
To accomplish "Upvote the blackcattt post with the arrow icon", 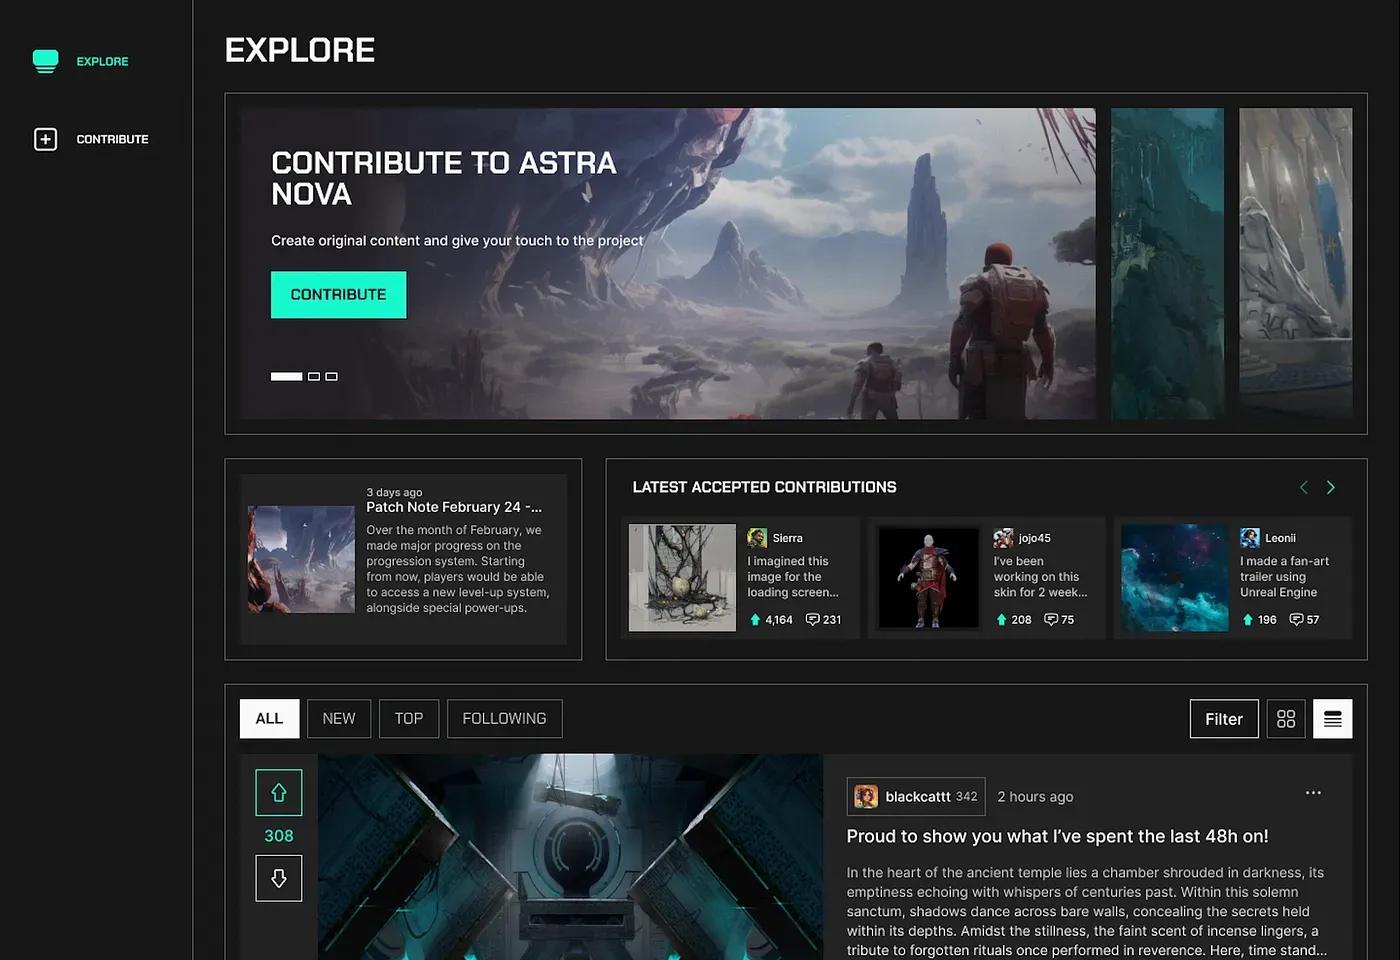I will (x=278, y=792).
